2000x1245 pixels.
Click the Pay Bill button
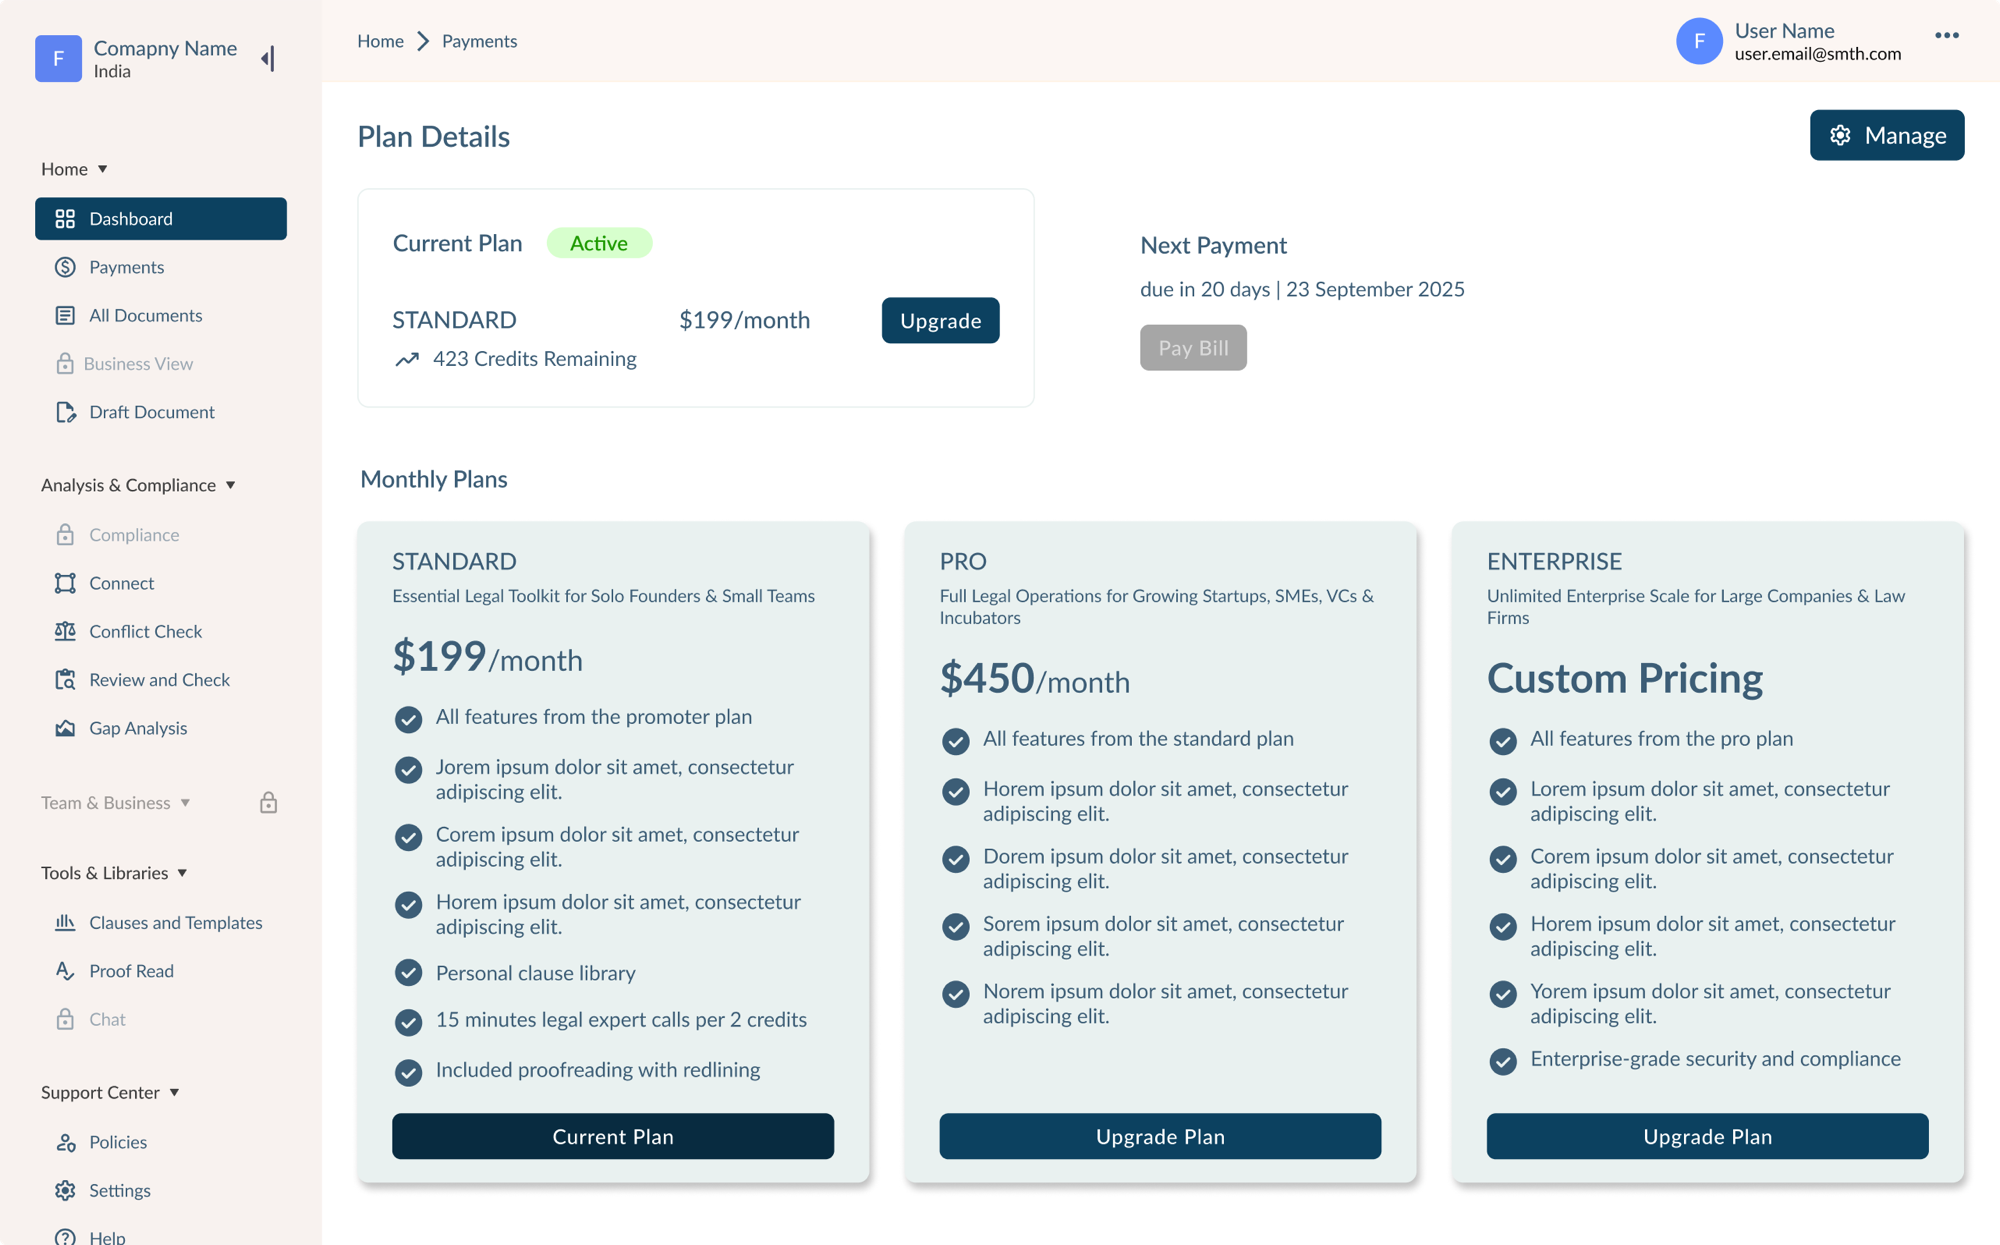(x=1193, y=347)
